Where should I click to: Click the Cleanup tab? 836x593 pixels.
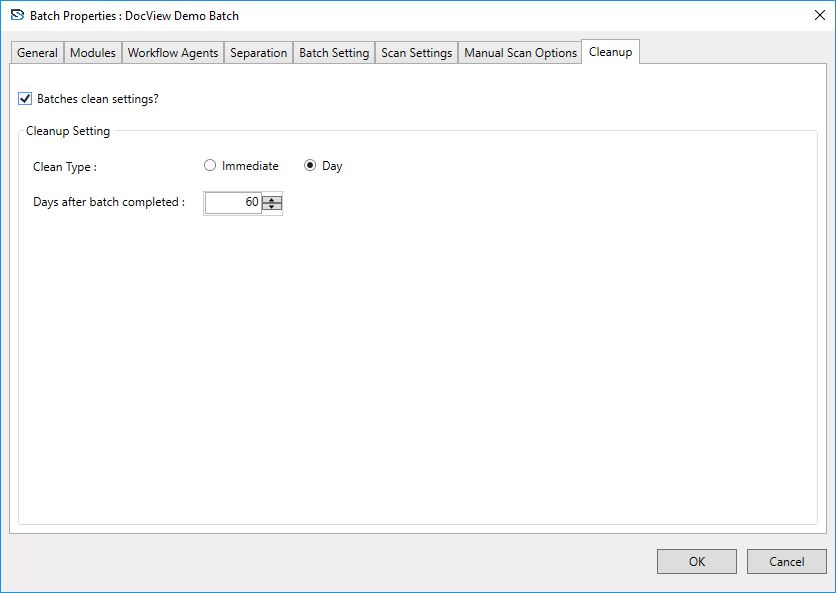610,52
